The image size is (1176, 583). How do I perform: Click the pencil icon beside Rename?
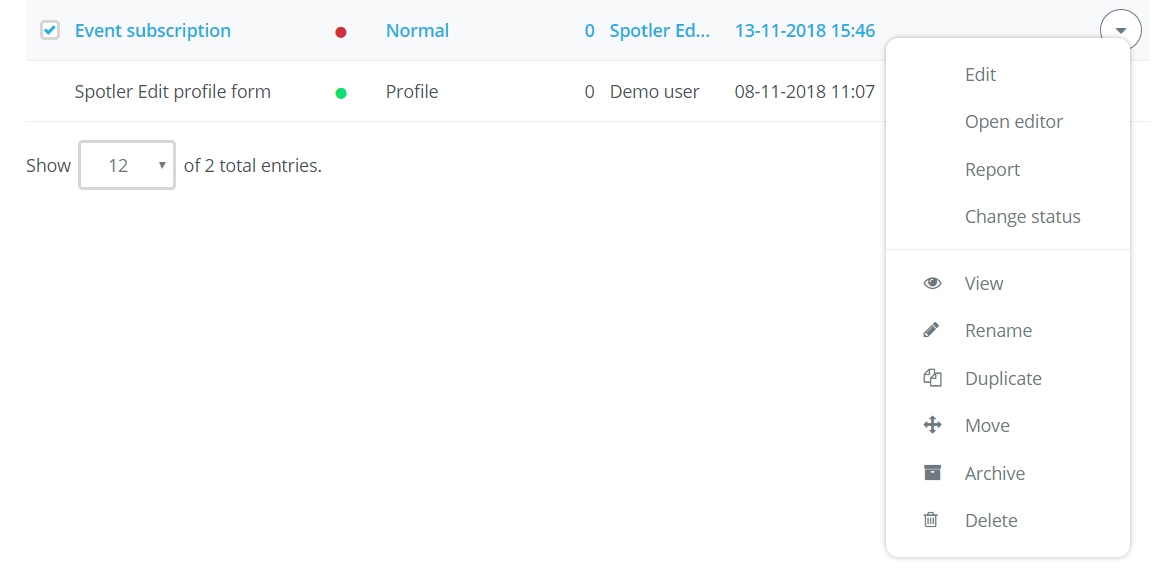tap(931, 330)
